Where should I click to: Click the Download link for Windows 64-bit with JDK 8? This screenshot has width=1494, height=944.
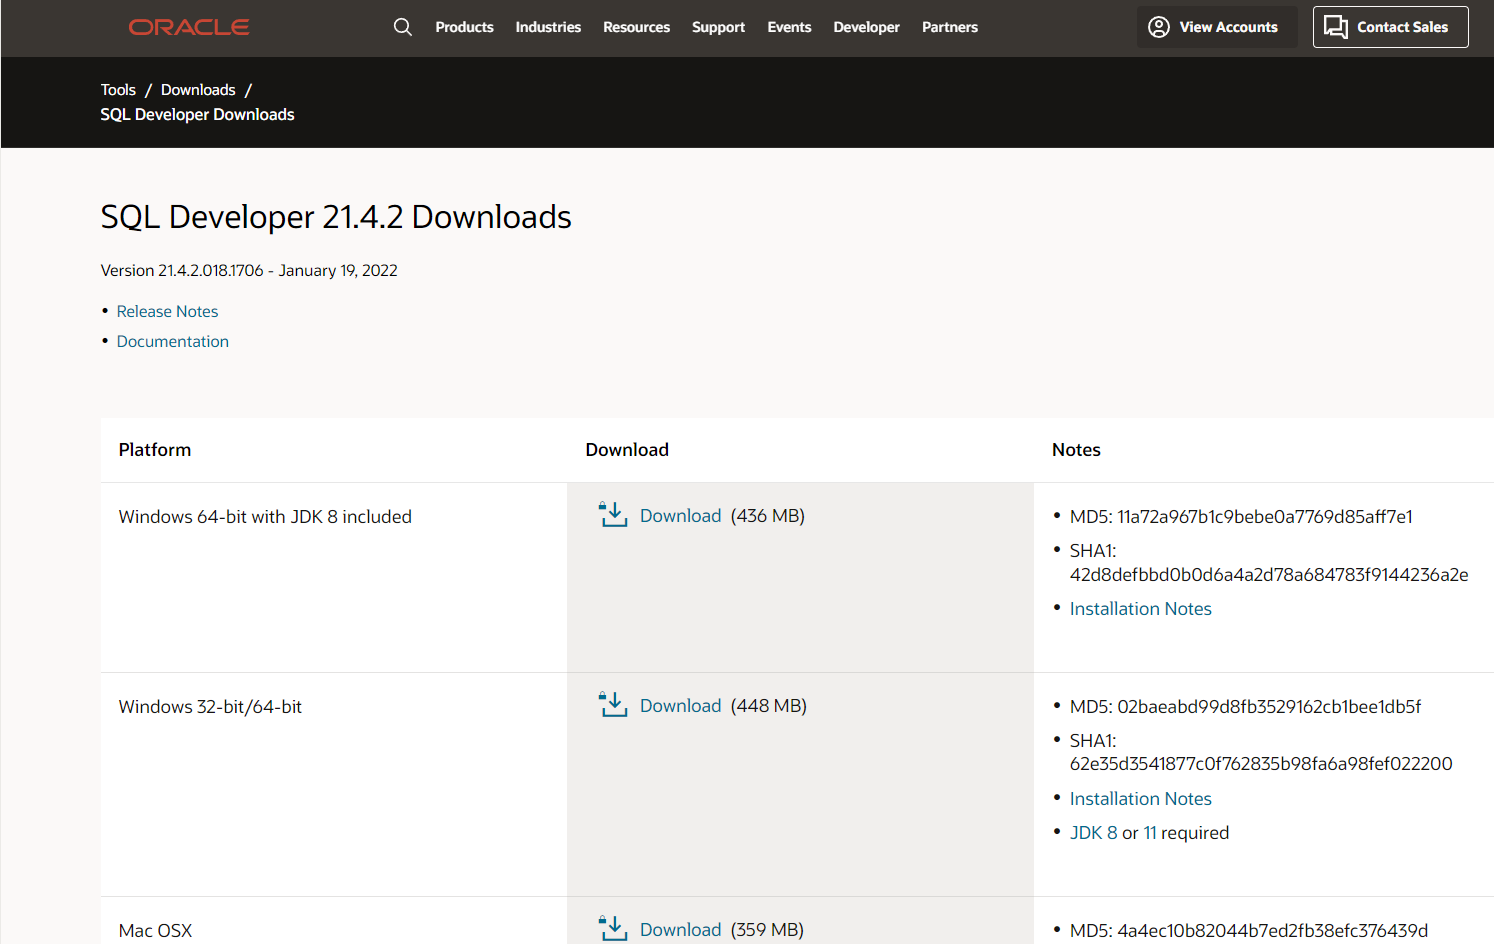tap(680, 516)
